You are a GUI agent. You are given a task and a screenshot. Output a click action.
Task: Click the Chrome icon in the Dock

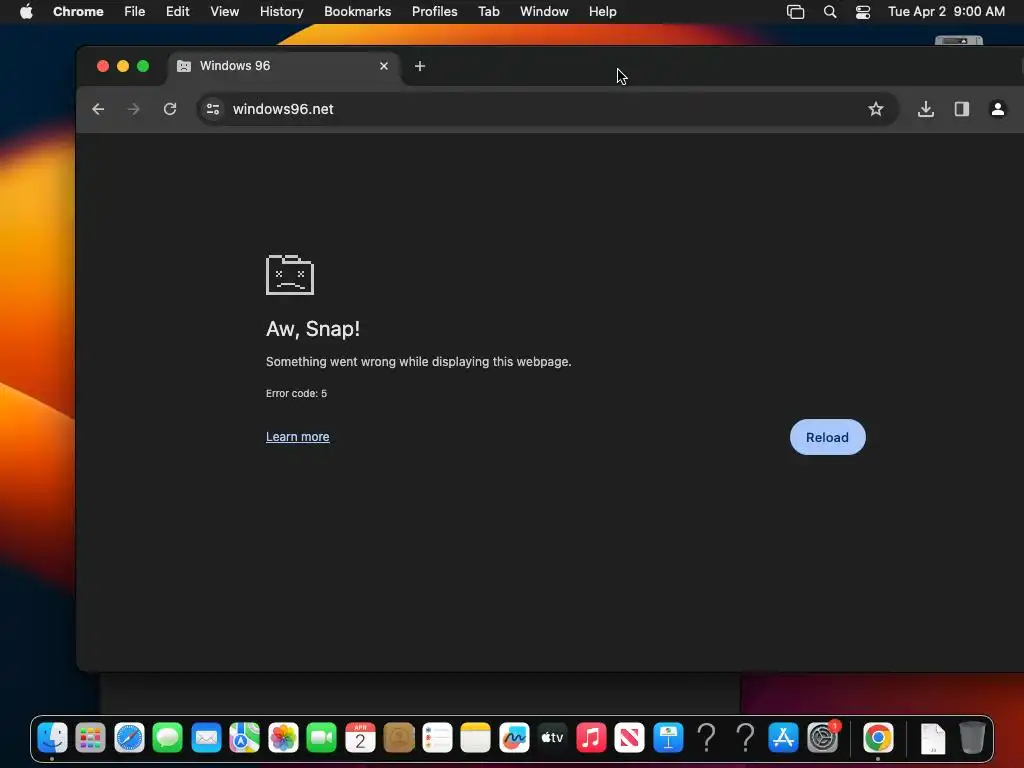click(x=878, y=738)
